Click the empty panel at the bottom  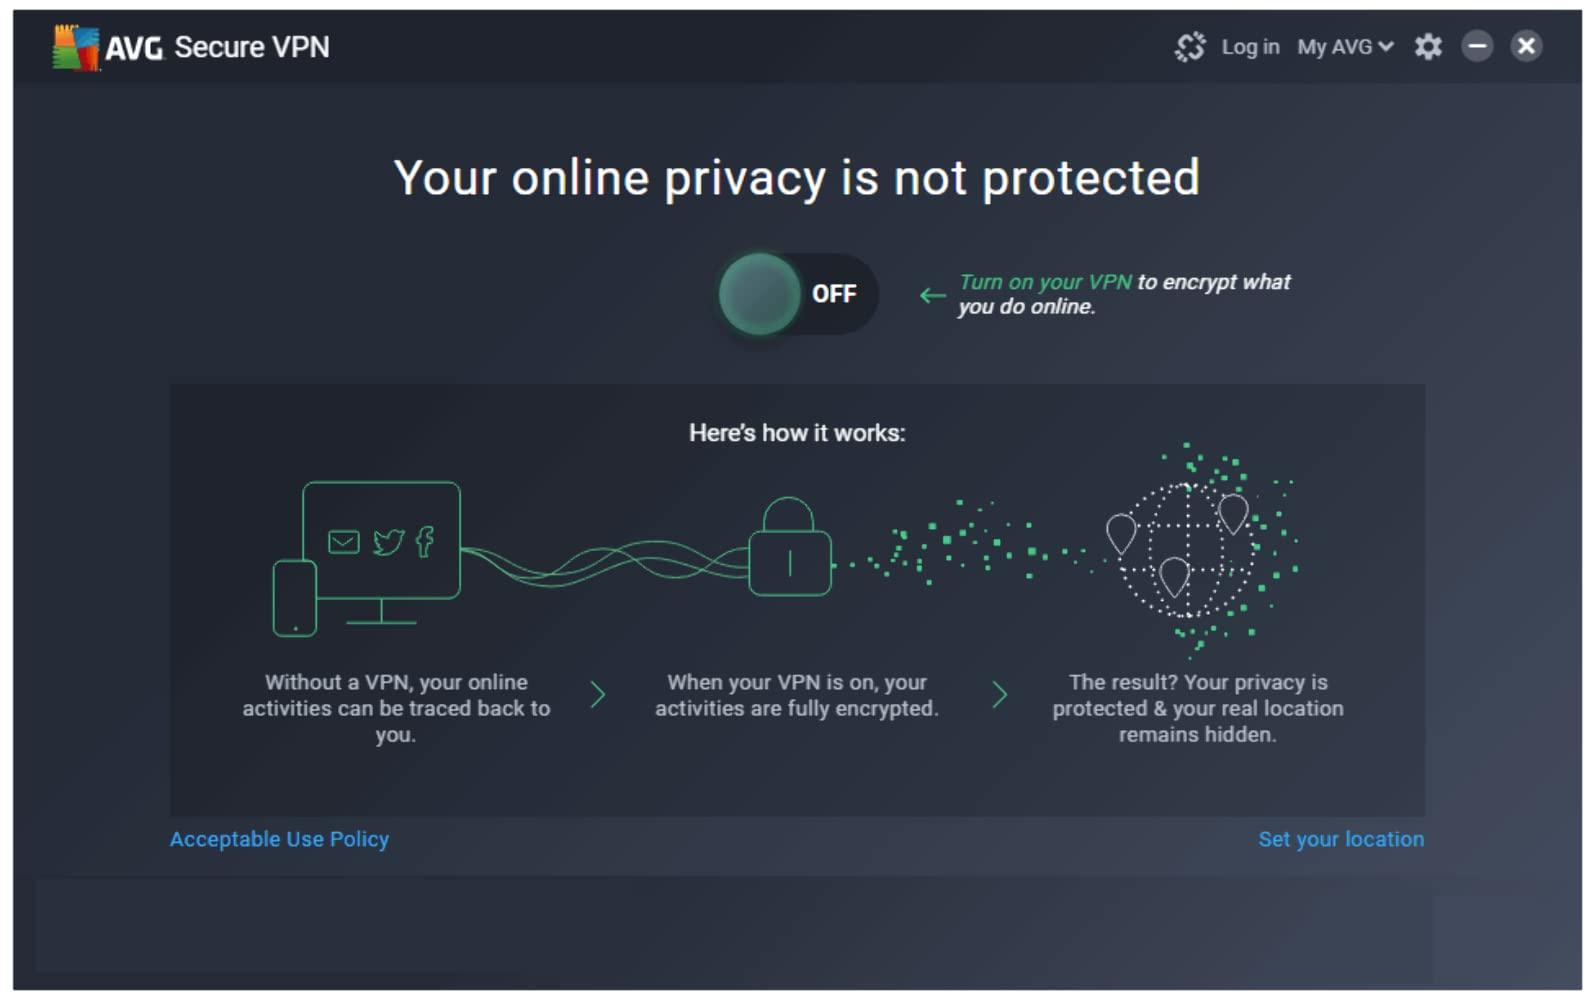click(796, 930)
